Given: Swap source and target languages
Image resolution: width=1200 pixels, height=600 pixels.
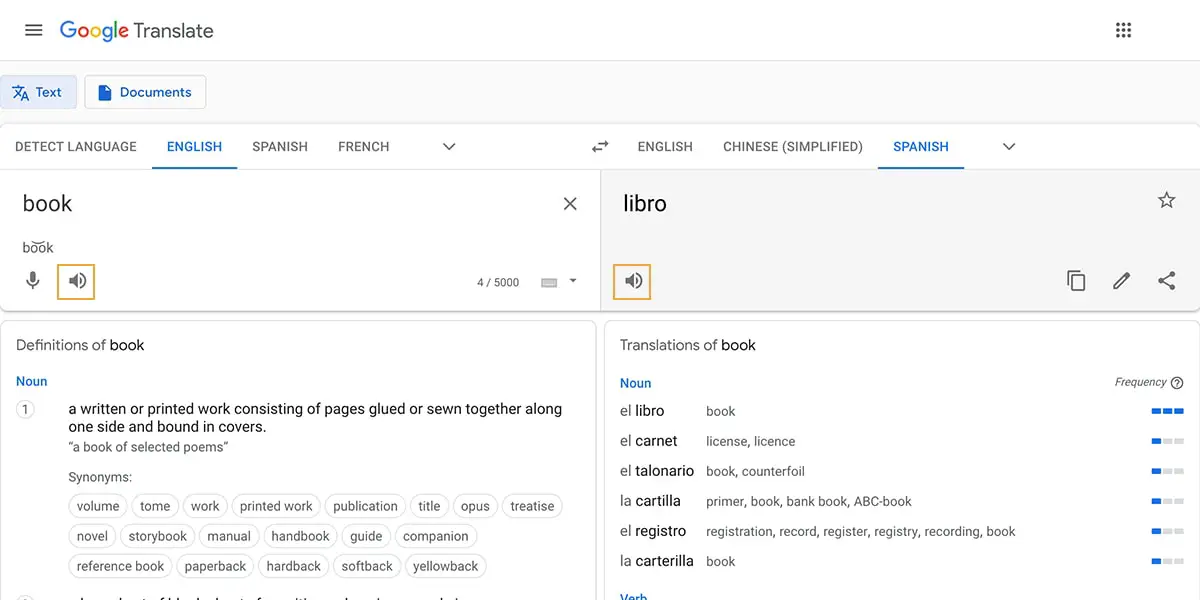Looking at the screenshot, I should (600, 146).
